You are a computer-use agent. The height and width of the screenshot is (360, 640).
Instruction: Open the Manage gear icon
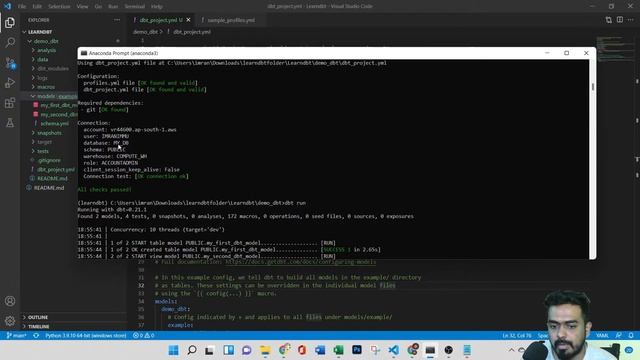[10, 321]
